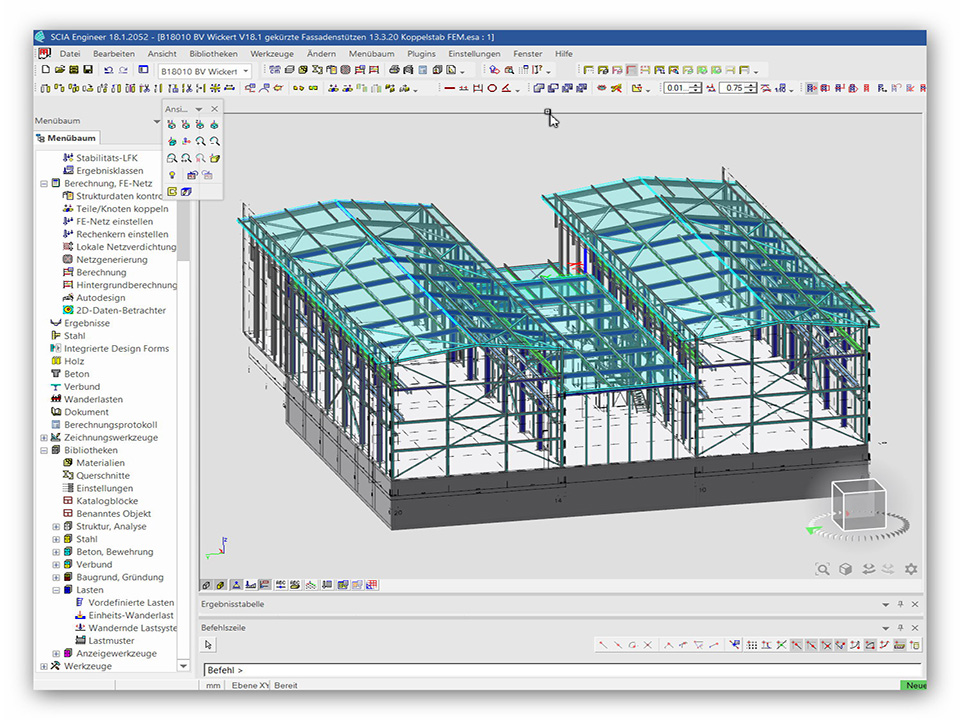Open the B18010 BV Wickert project dropdown
960x720 pixels.
[246, 71]
